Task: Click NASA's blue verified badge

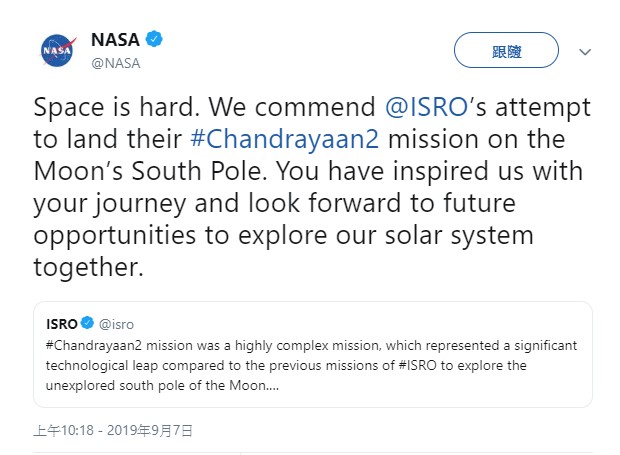Action: [155, 40]
